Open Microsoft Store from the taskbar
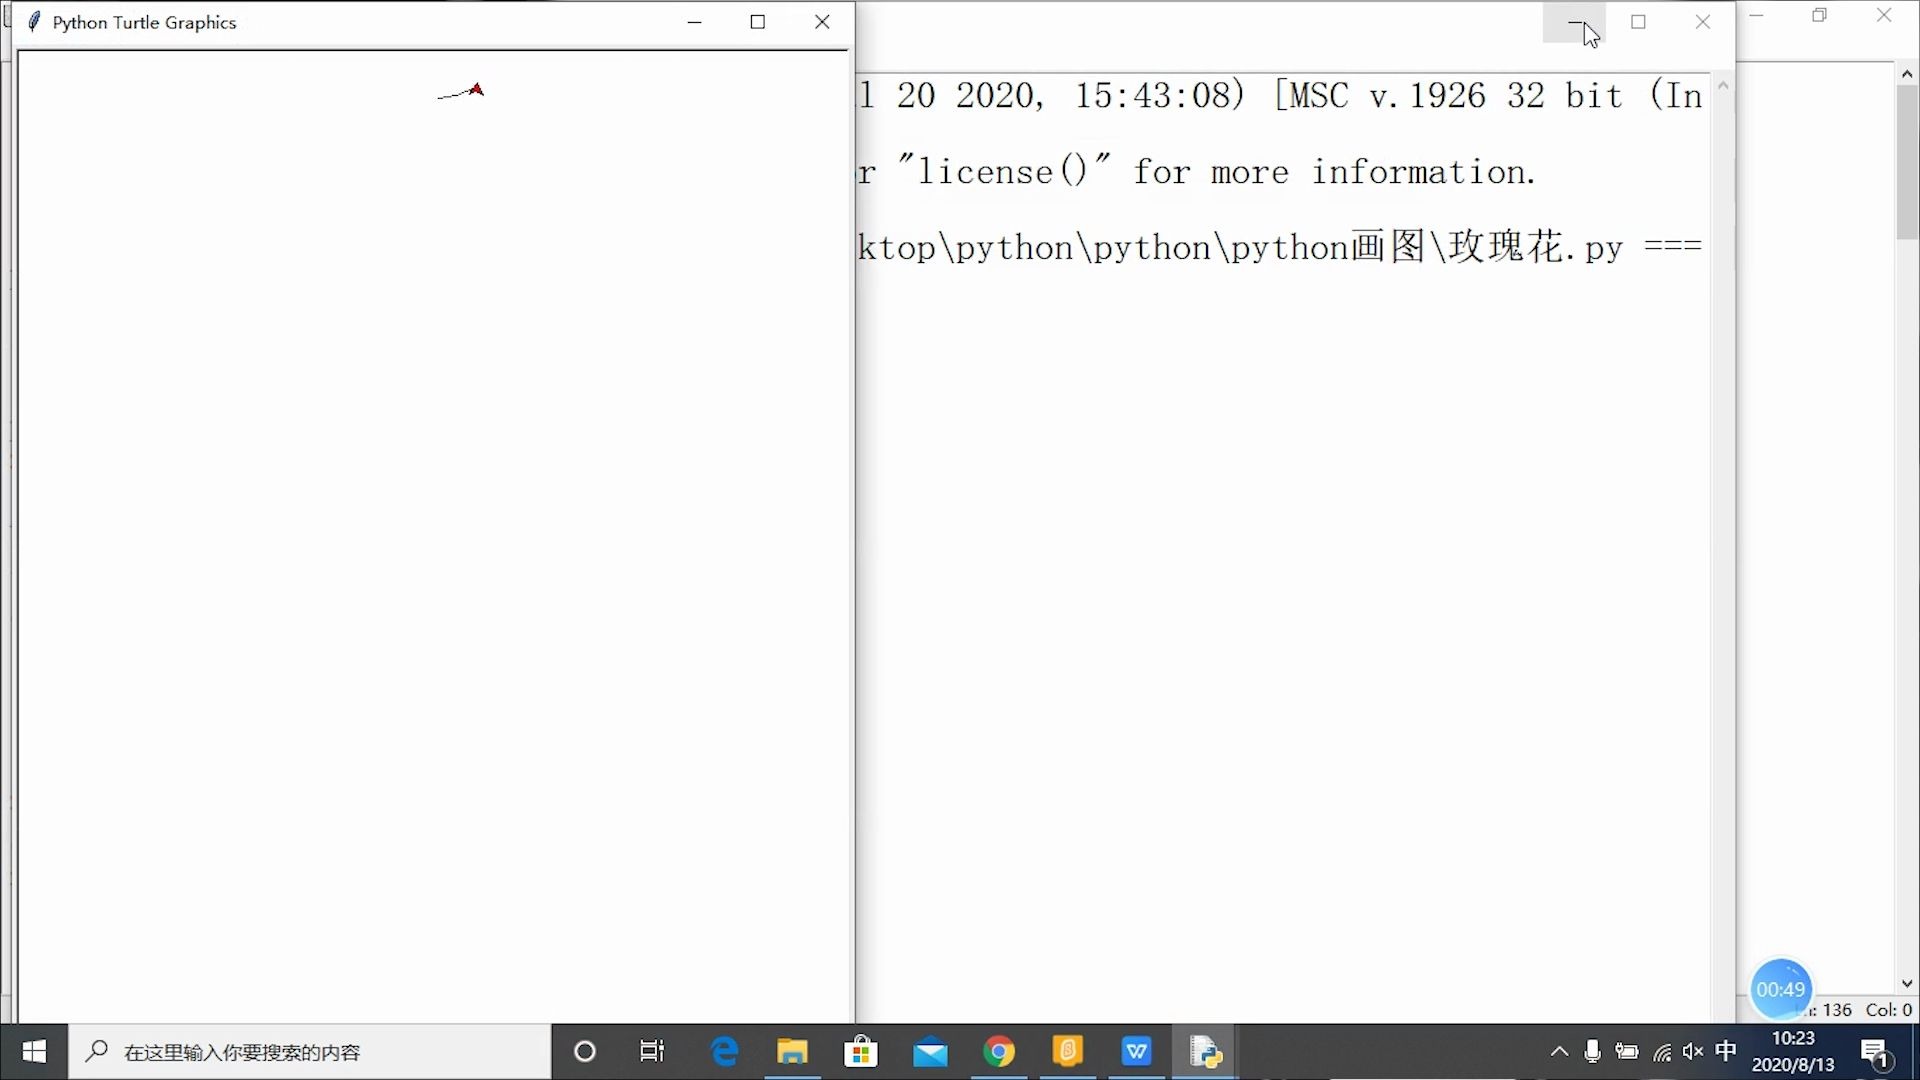 (861, 1052)
